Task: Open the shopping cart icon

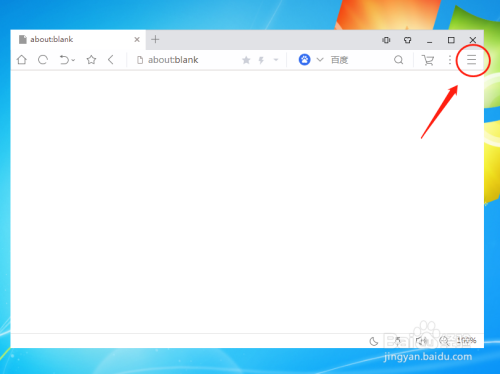Action: pos(428,60)
